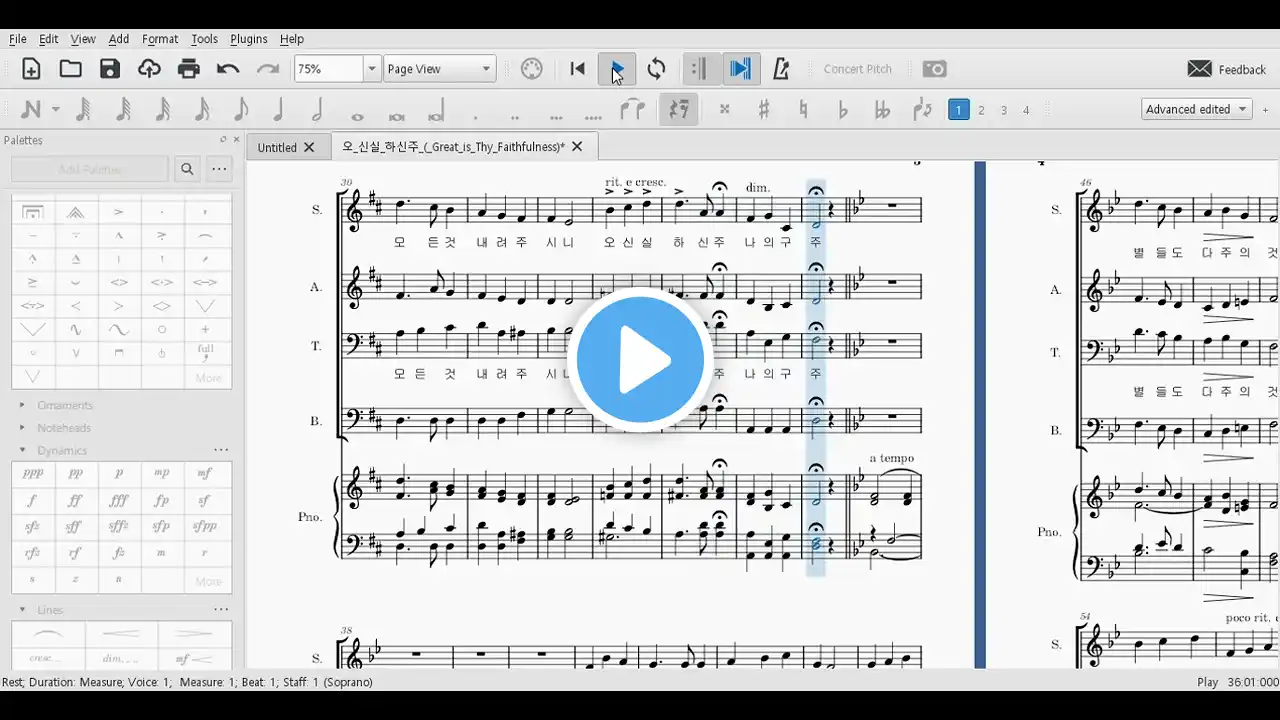Click the Concert Pitch button

pos(857,69)
